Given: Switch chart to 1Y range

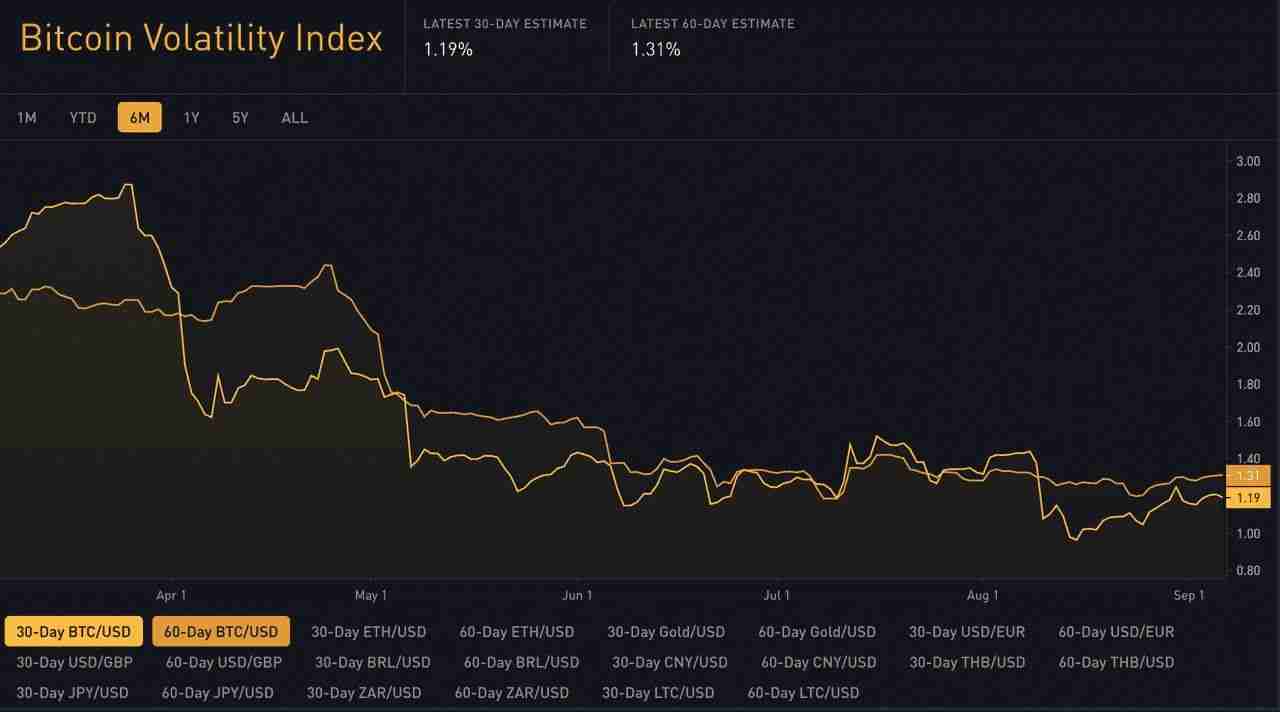Looking at the screenshot, I should click(191, 118).
